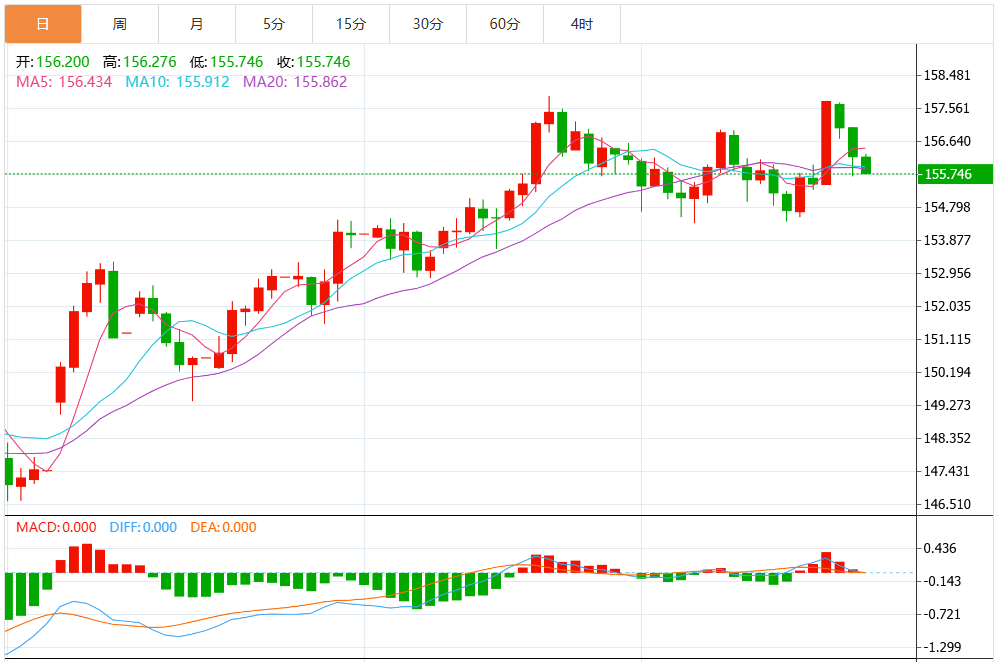Switch to the 4时 four-hour tab
1002x662 pixels.
click(x=581, y=23)
